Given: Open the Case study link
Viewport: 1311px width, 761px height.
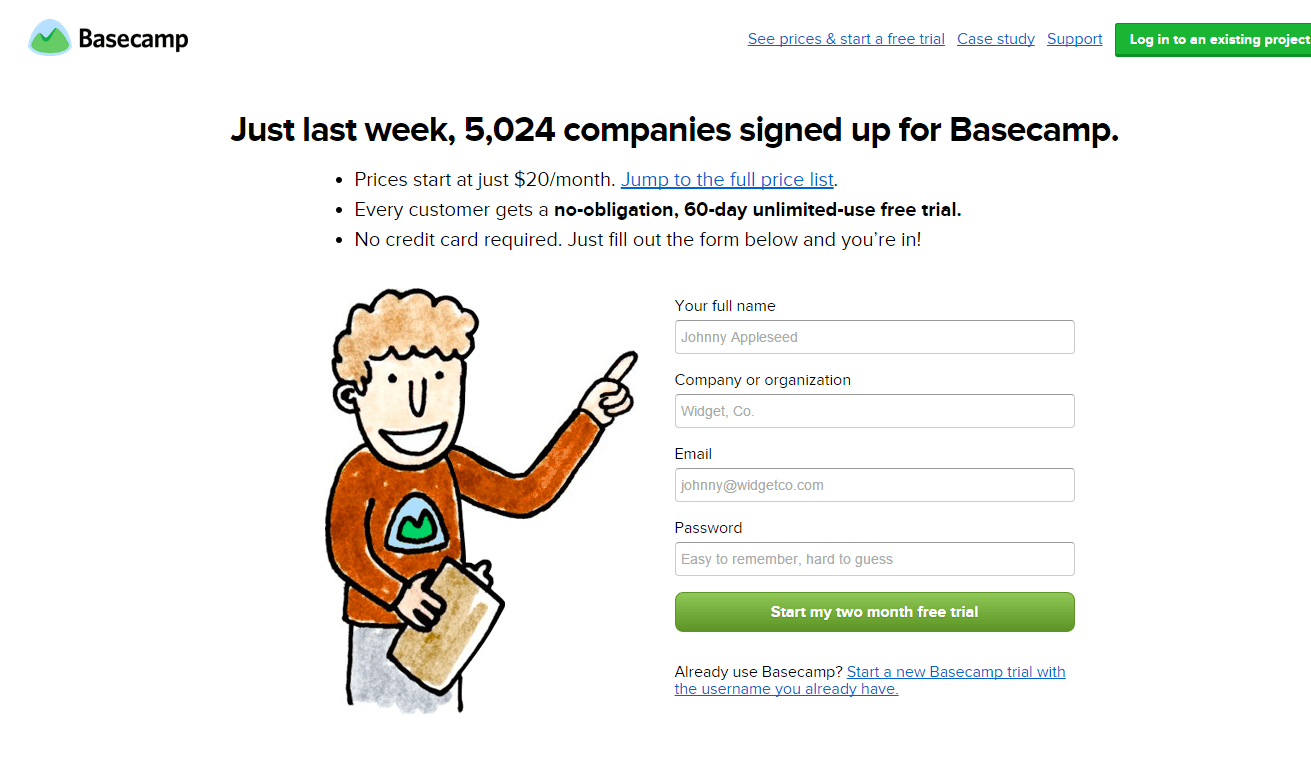Looking at the screenshot, I should 996,39.
